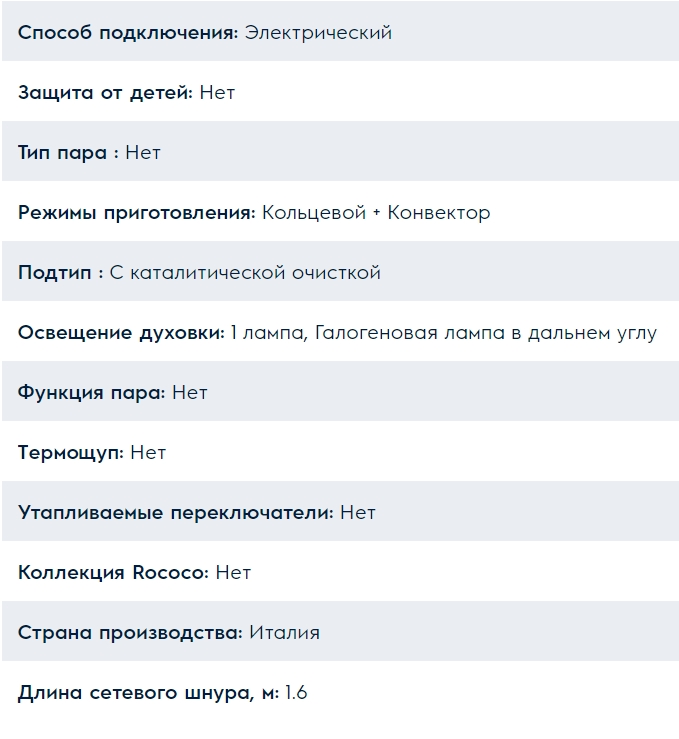Click the 'Освещение духовки' label
Screen dimensions: 679x739
pyautogui.click(x=121, y=333)
